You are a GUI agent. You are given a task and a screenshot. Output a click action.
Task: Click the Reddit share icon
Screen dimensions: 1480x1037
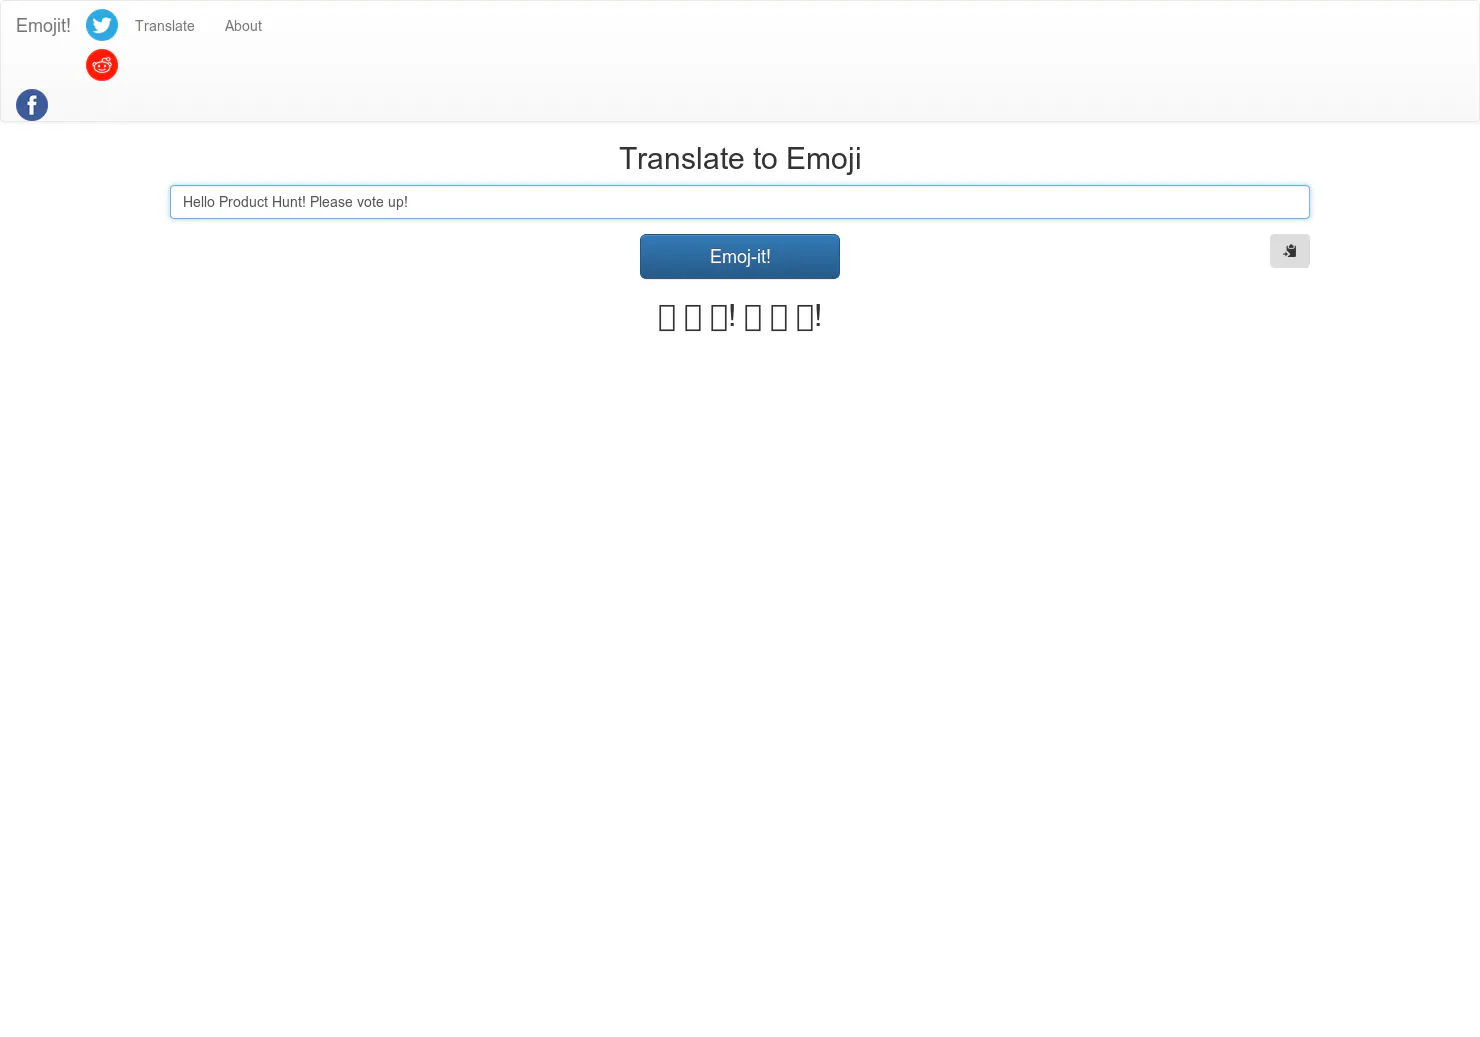pyautogui.click(x=102, y=65)
